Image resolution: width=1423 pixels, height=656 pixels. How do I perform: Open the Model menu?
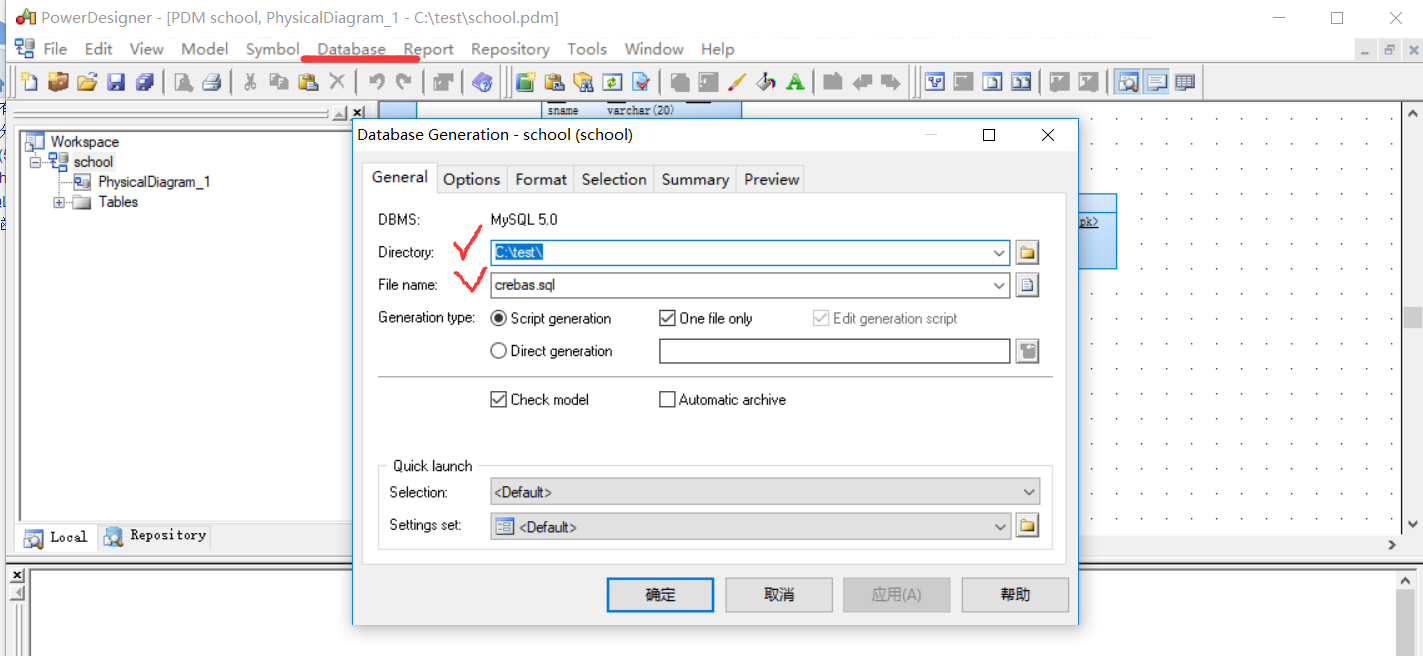[x=205, y=49]
